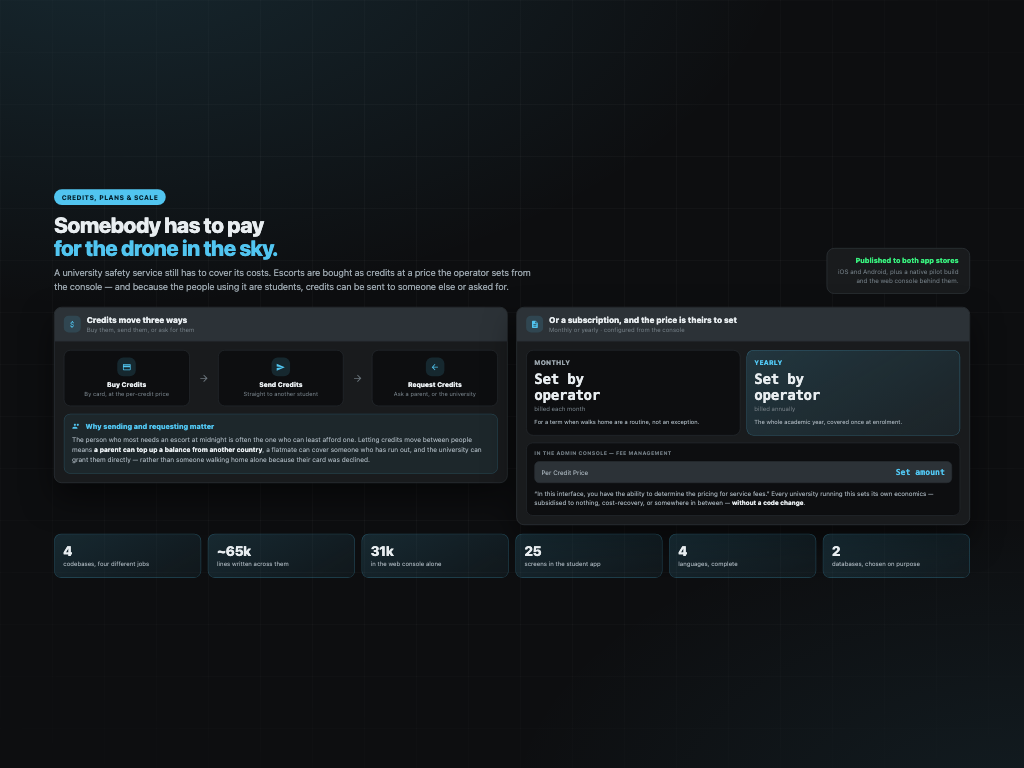Open the Published to both app stores card
Image resolution: width=1024 pixels, height=768 pixels.
coord(898,270)
